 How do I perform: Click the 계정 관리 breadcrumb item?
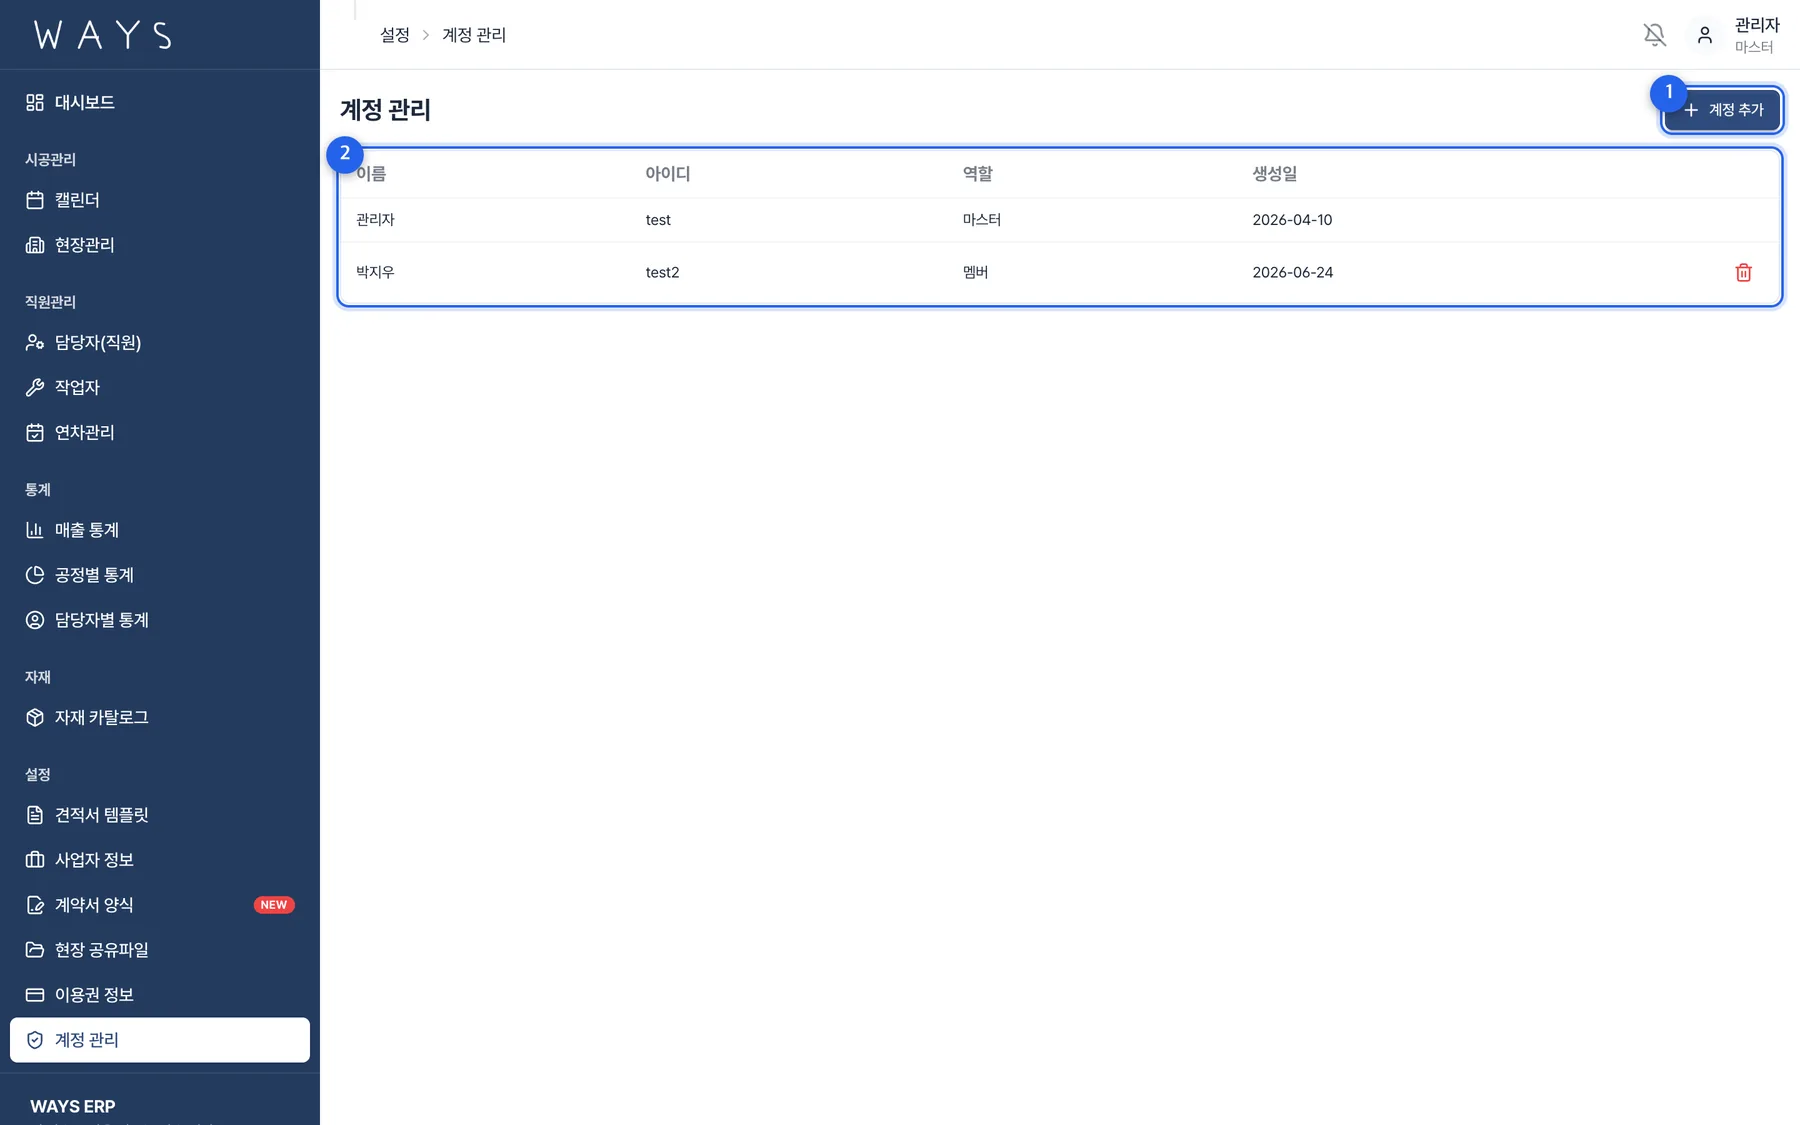[474, 35]
